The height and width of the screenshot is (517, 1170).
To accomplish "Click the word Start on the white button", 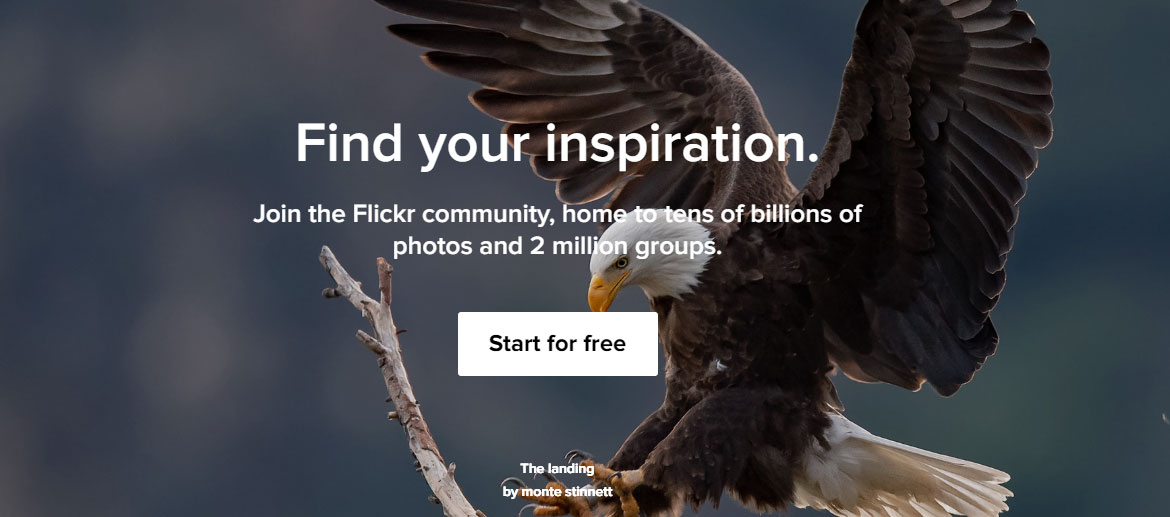I will tap(514, 343).
